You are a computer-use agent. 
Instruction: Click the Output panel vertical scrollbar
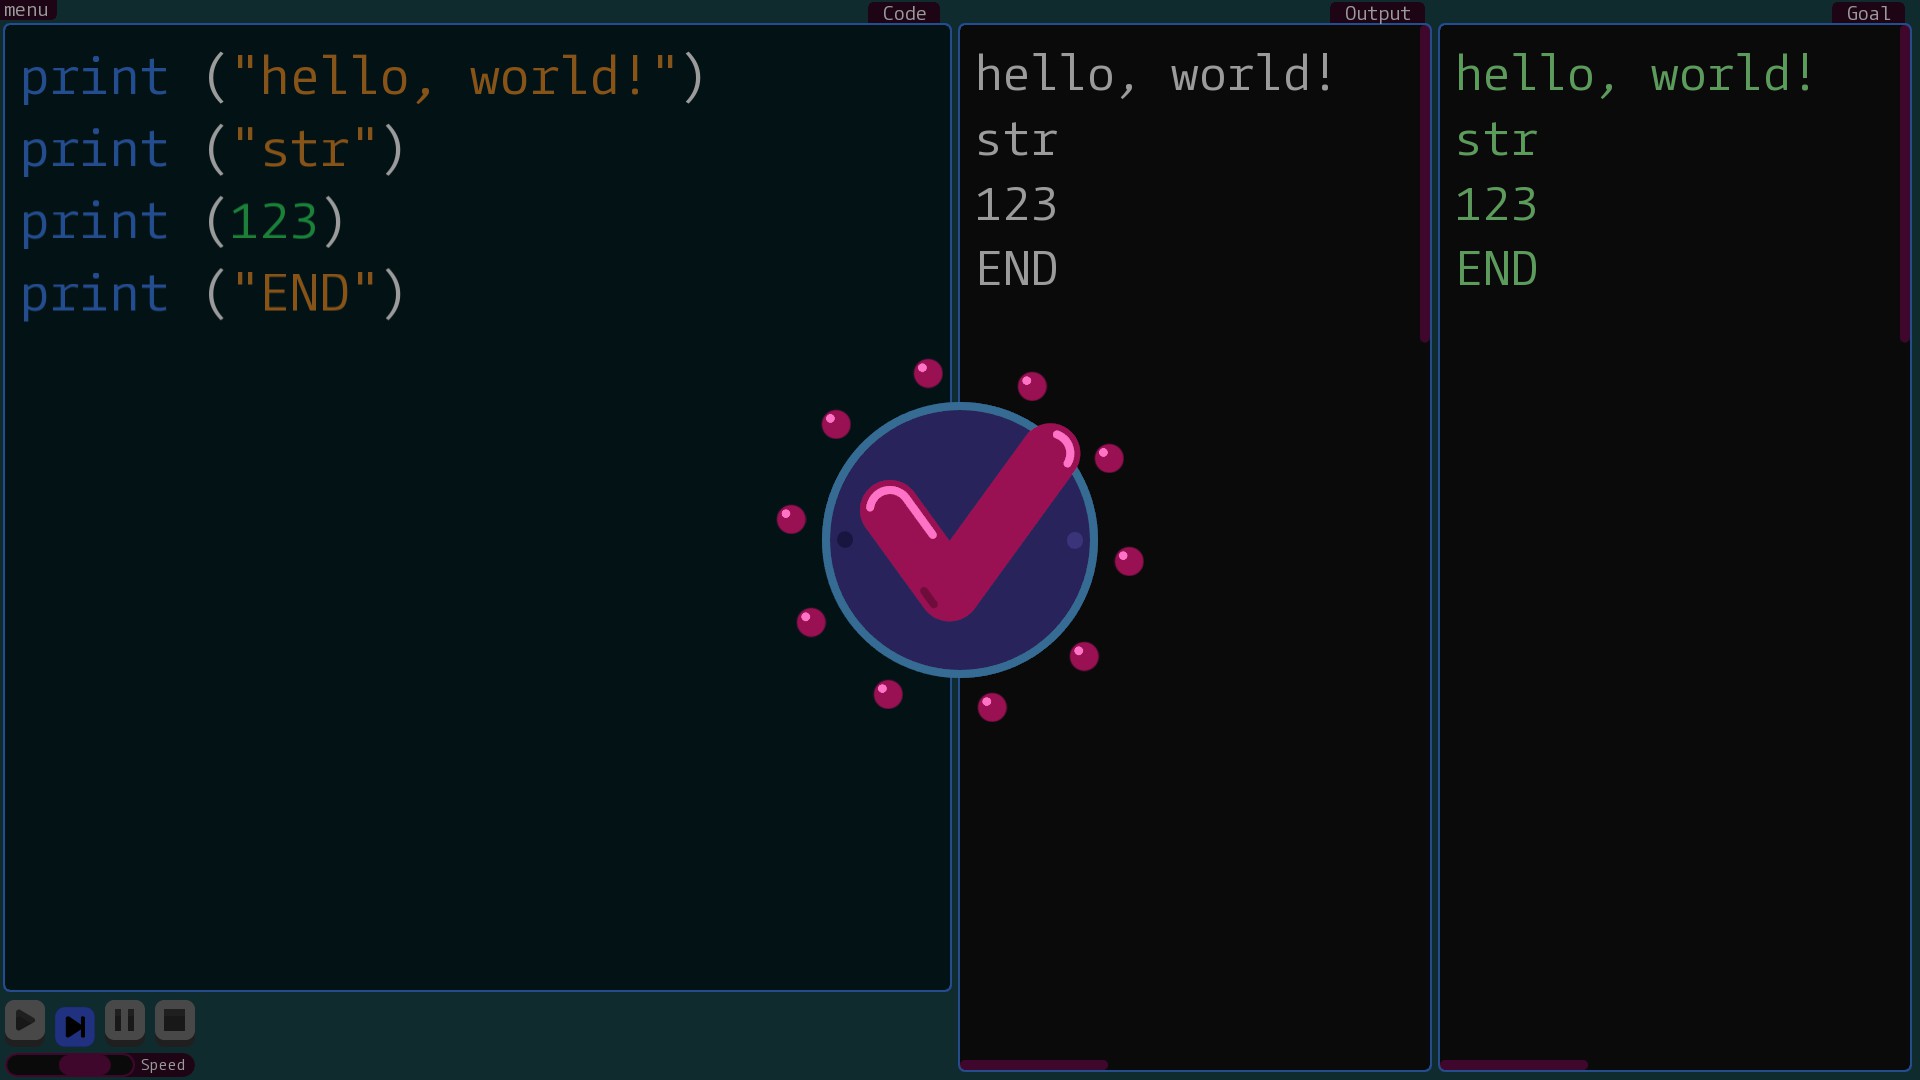(x=1425, y=185)
